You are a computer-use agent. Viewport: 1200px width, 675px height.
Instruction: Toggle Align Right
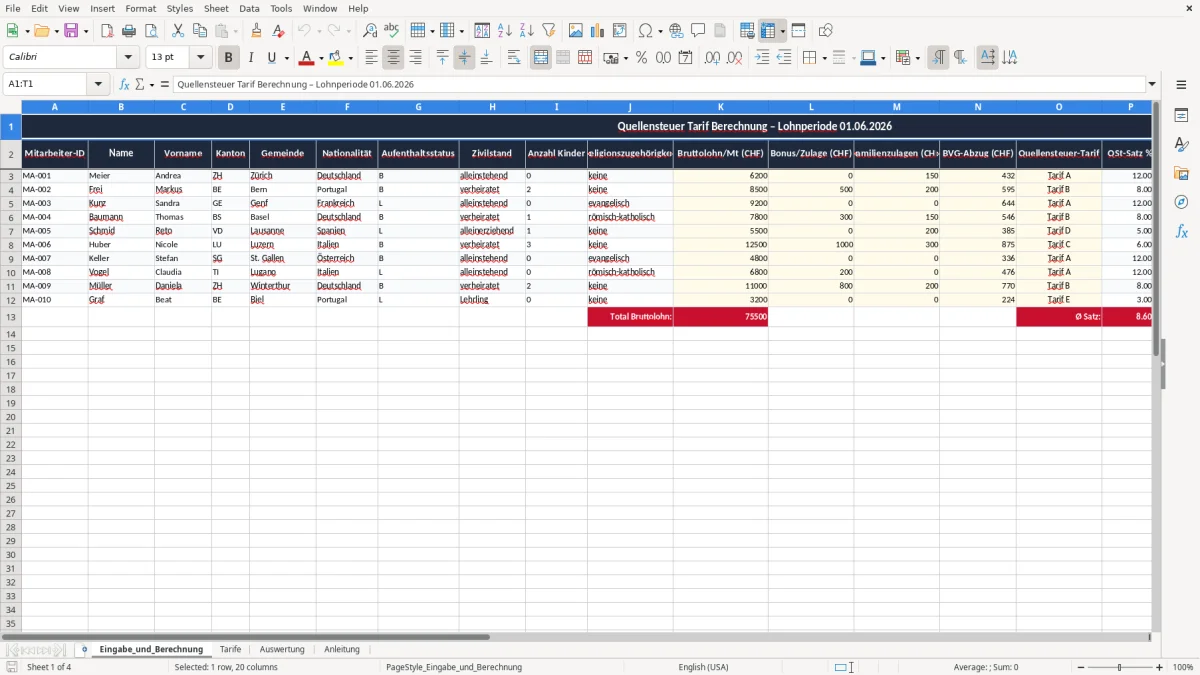point(415,58)
